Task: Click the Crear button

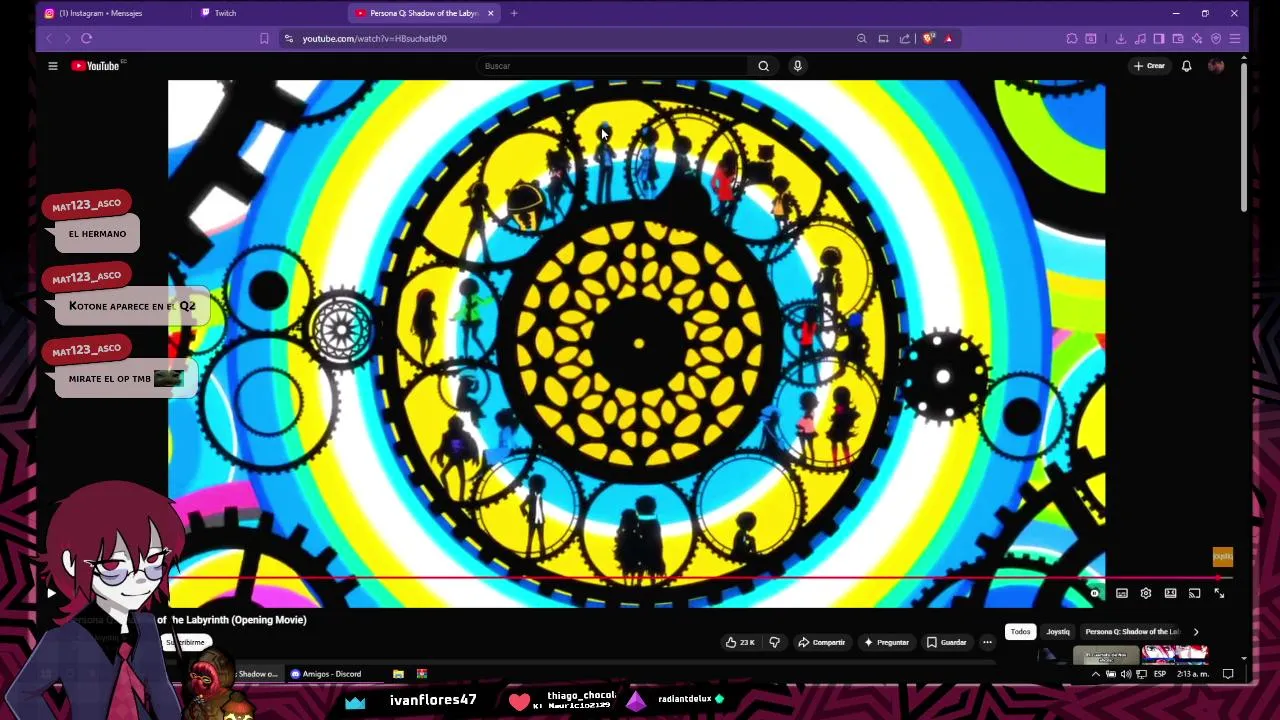Action: [1149, 66]
